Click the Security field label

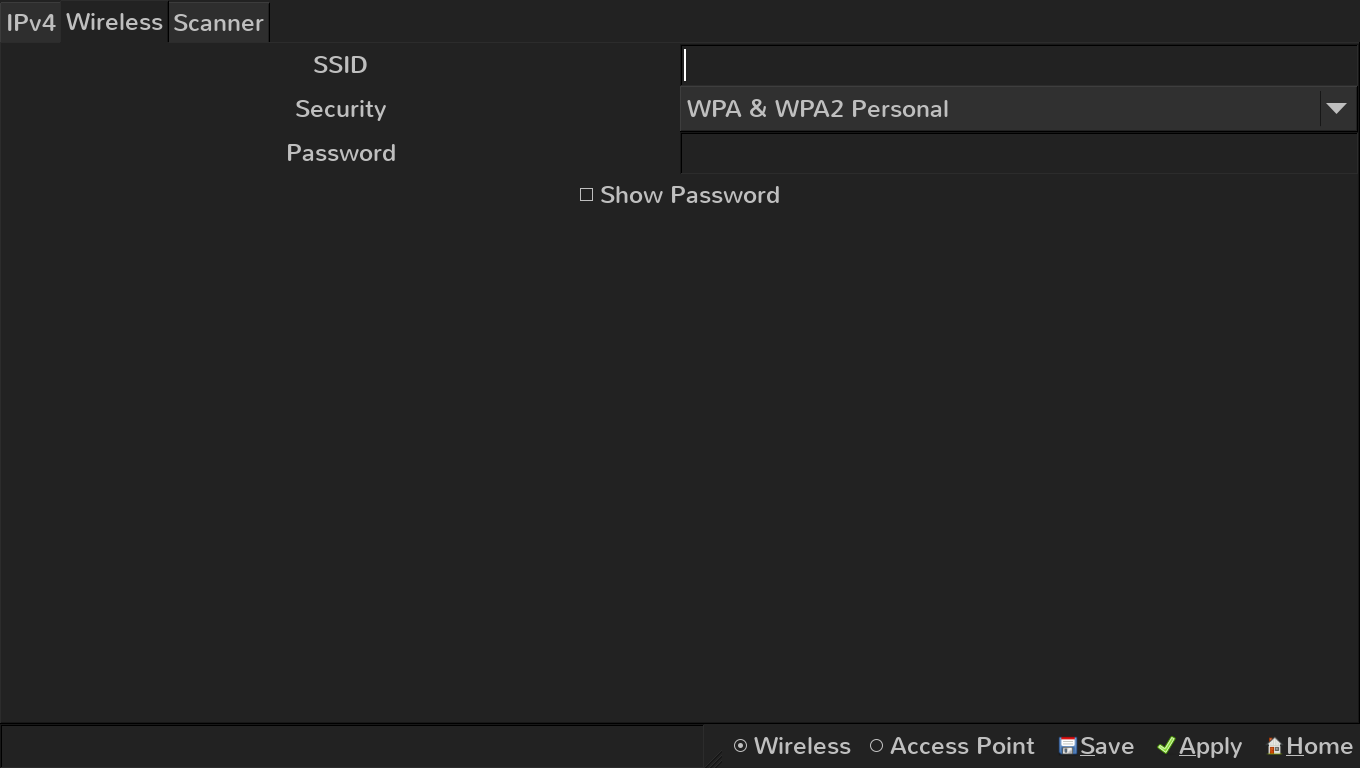point(341,109)
